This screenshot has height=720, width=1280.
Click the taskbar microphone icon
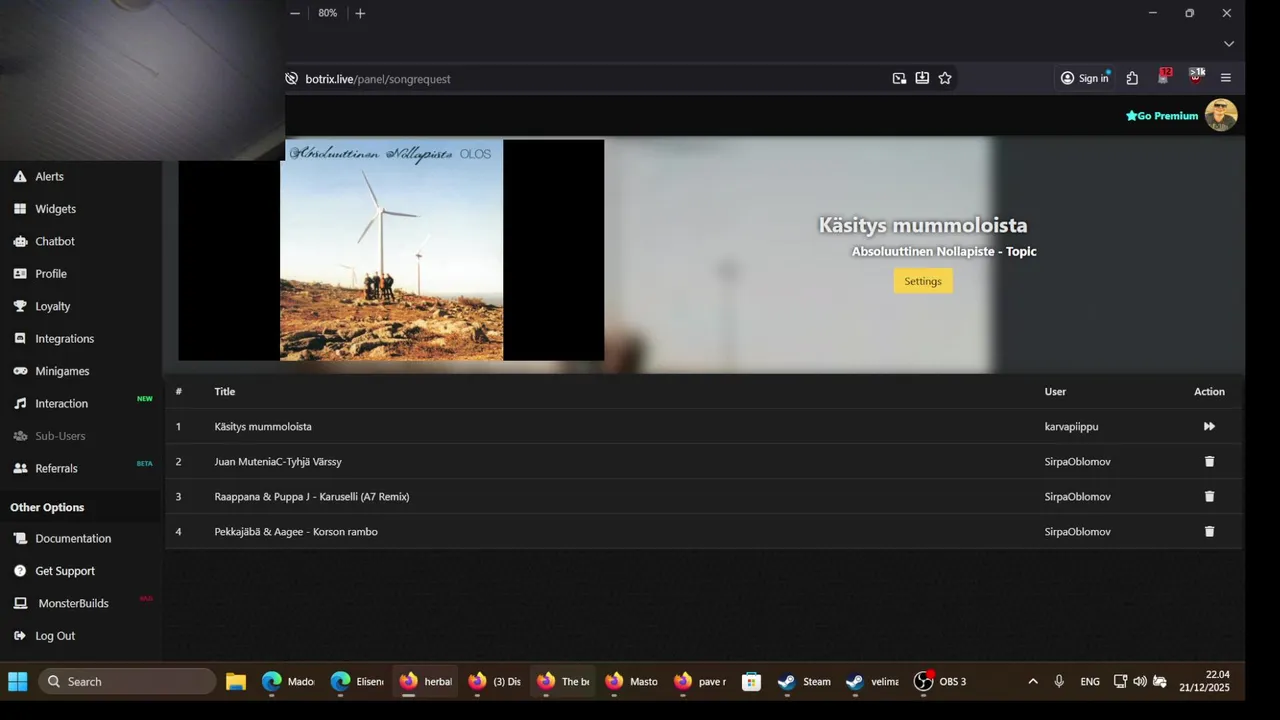(x=1059, y=681)
